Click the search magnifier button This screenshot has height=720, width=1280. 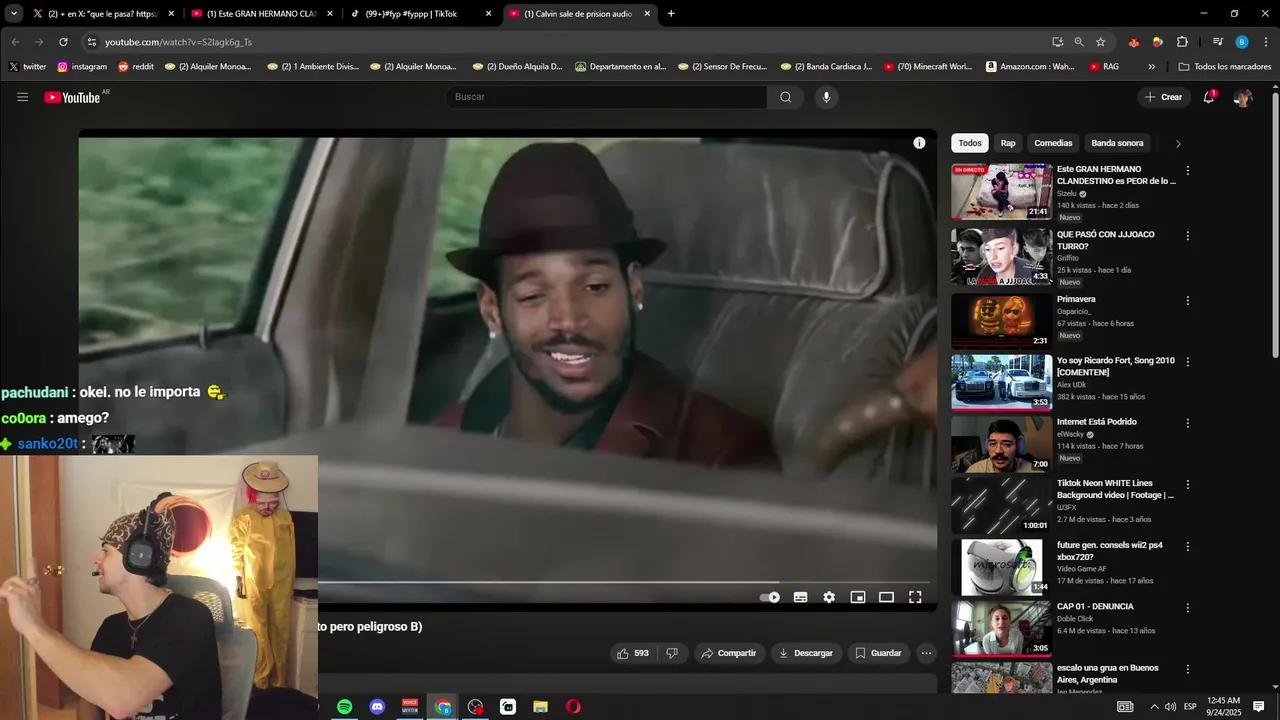(x=785, y=97)
